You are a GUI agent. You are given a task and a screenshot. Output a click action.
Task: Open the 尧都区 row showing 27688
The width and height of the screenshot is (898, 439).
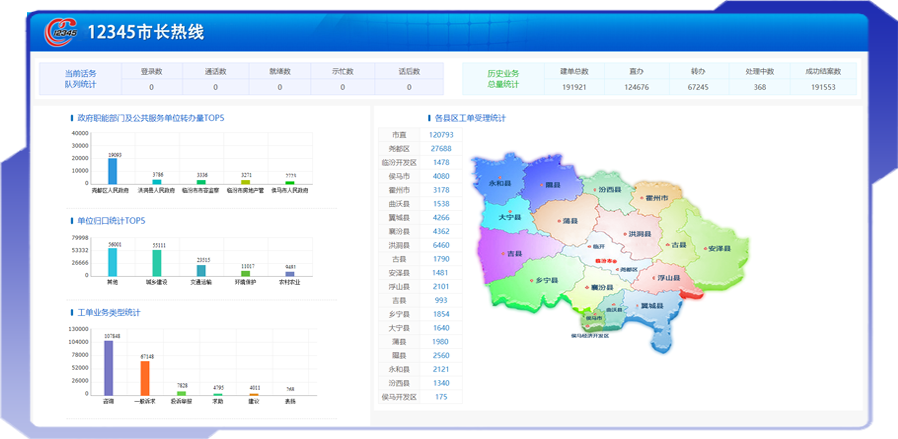coord(420,148)
